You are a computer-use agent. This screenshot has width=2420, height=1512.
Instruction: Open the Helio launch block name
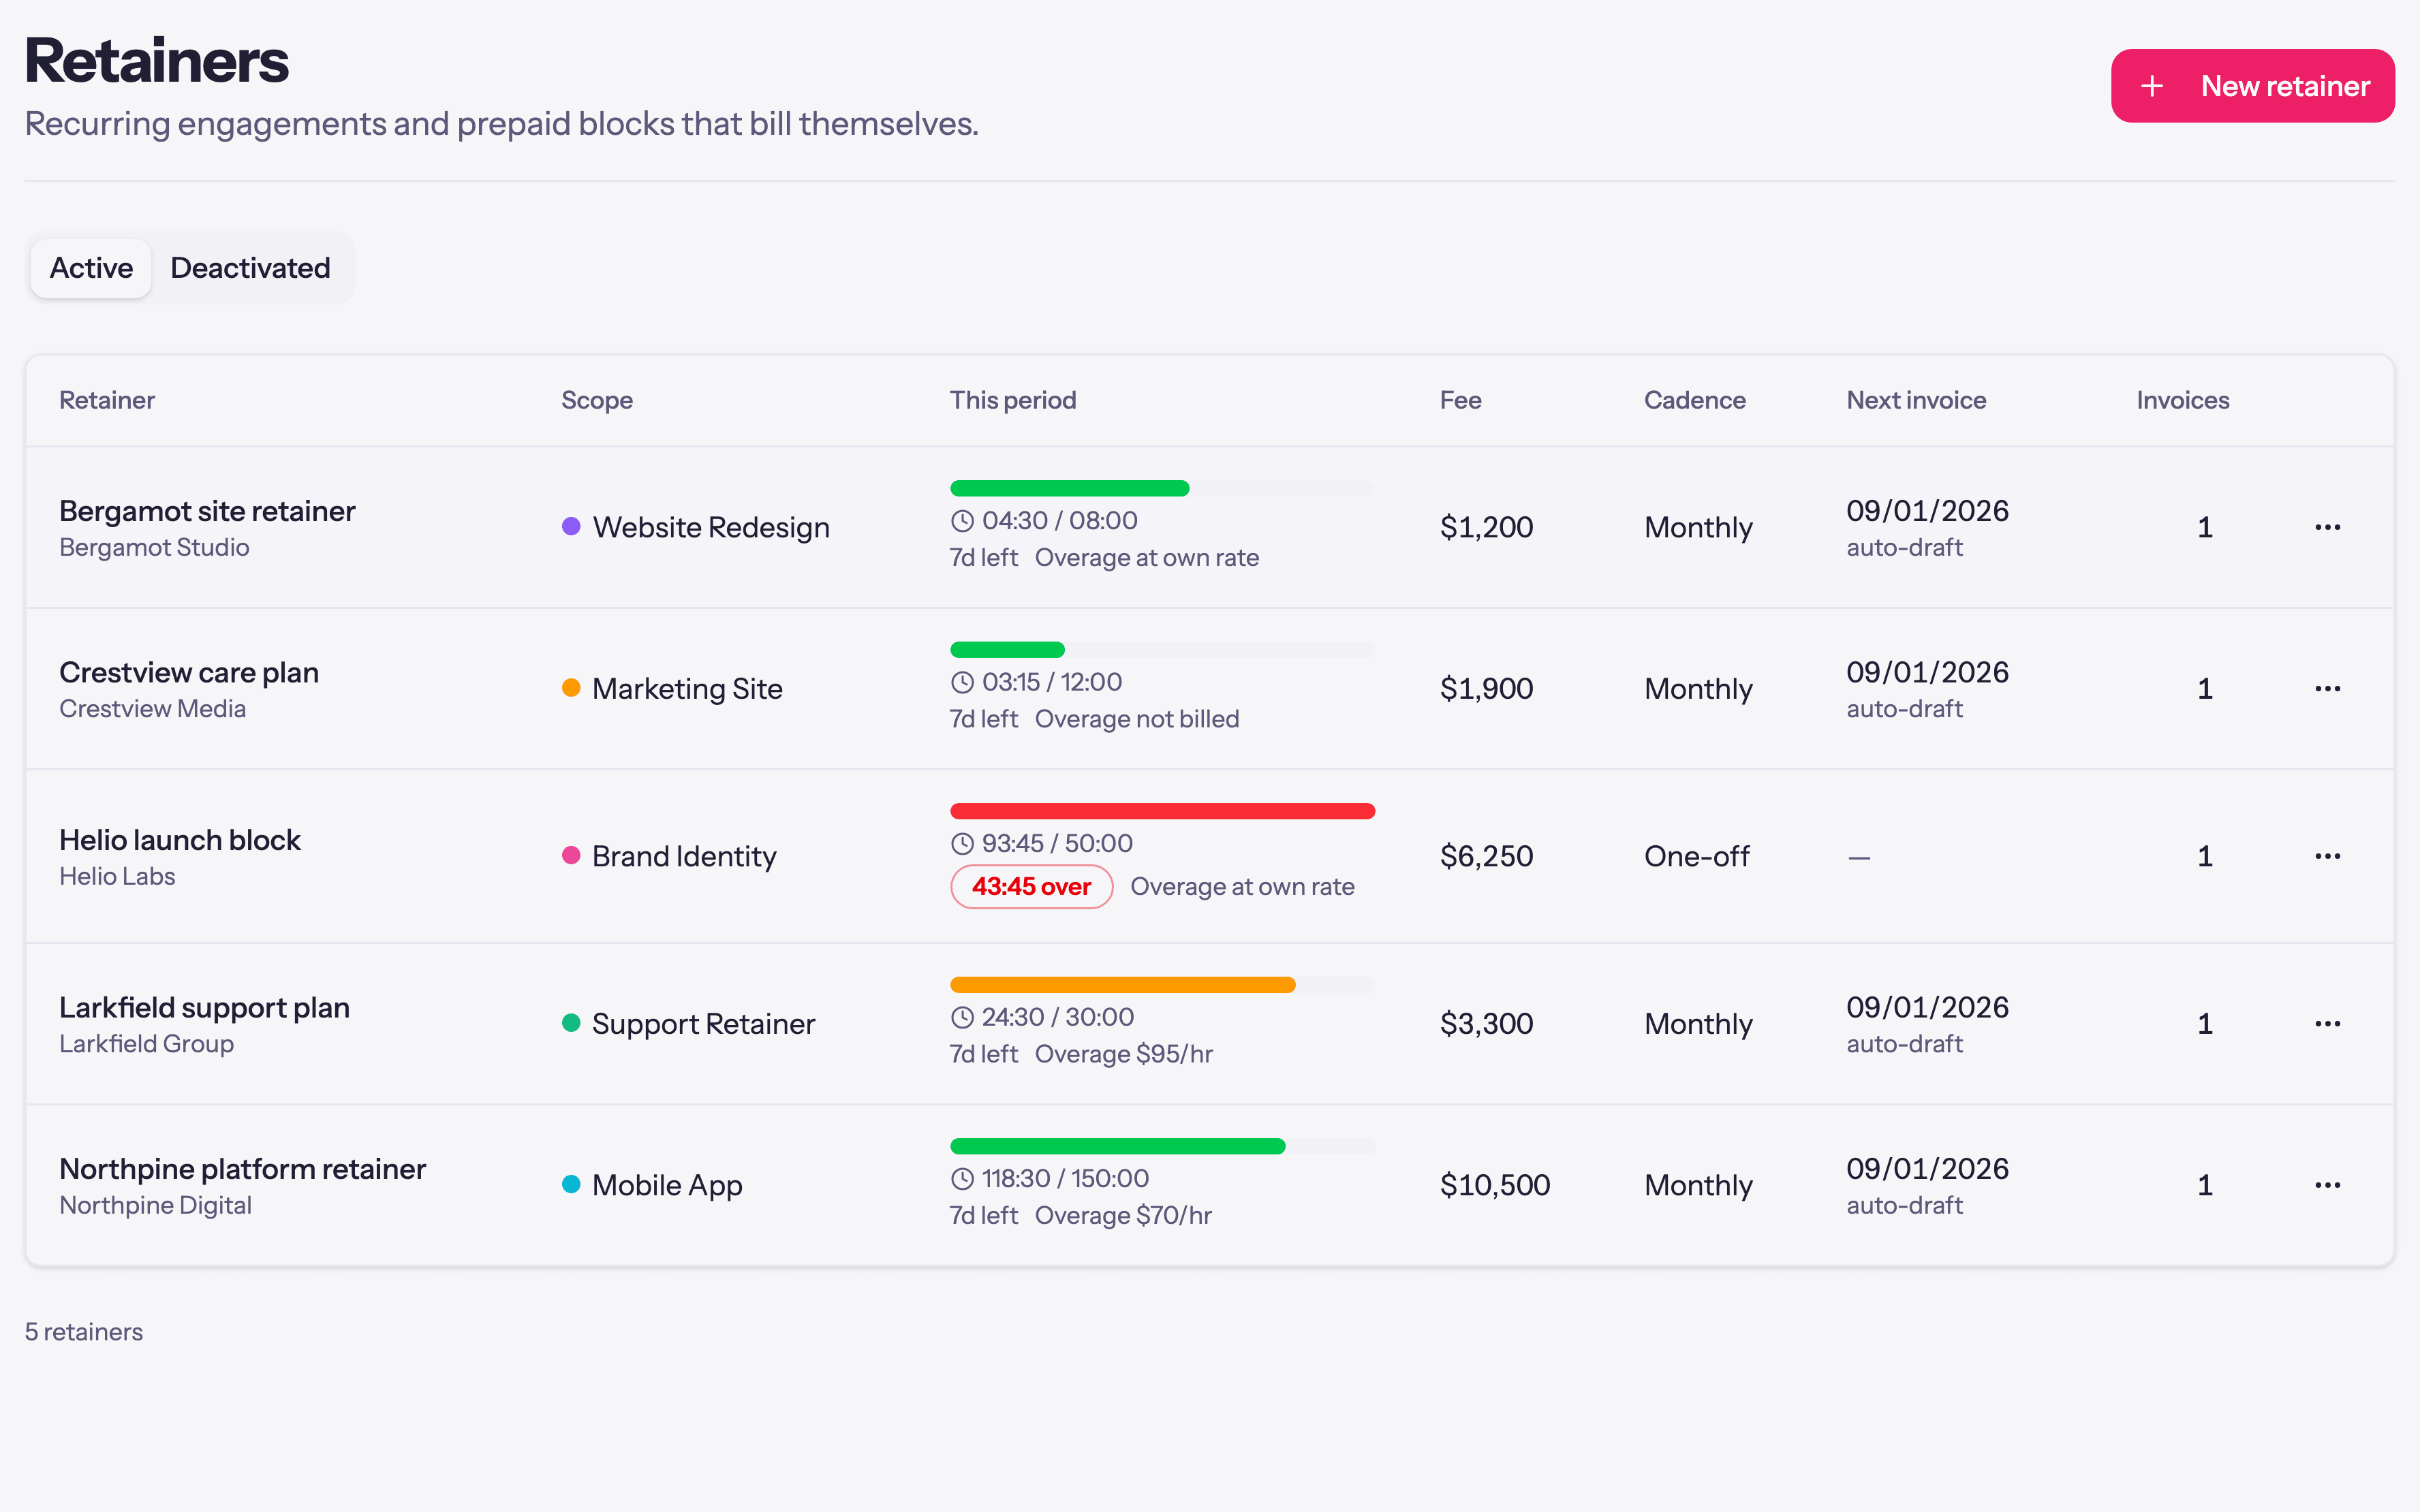click(180, 840)
